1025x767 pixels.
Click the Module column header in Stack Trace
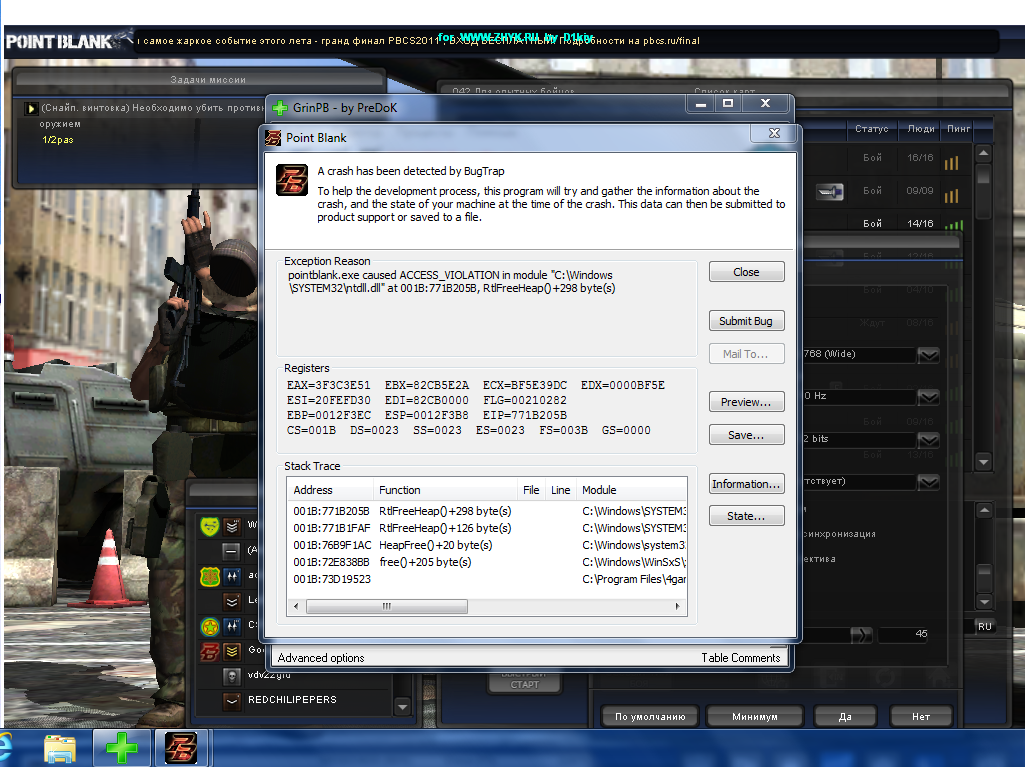[631, 490]
